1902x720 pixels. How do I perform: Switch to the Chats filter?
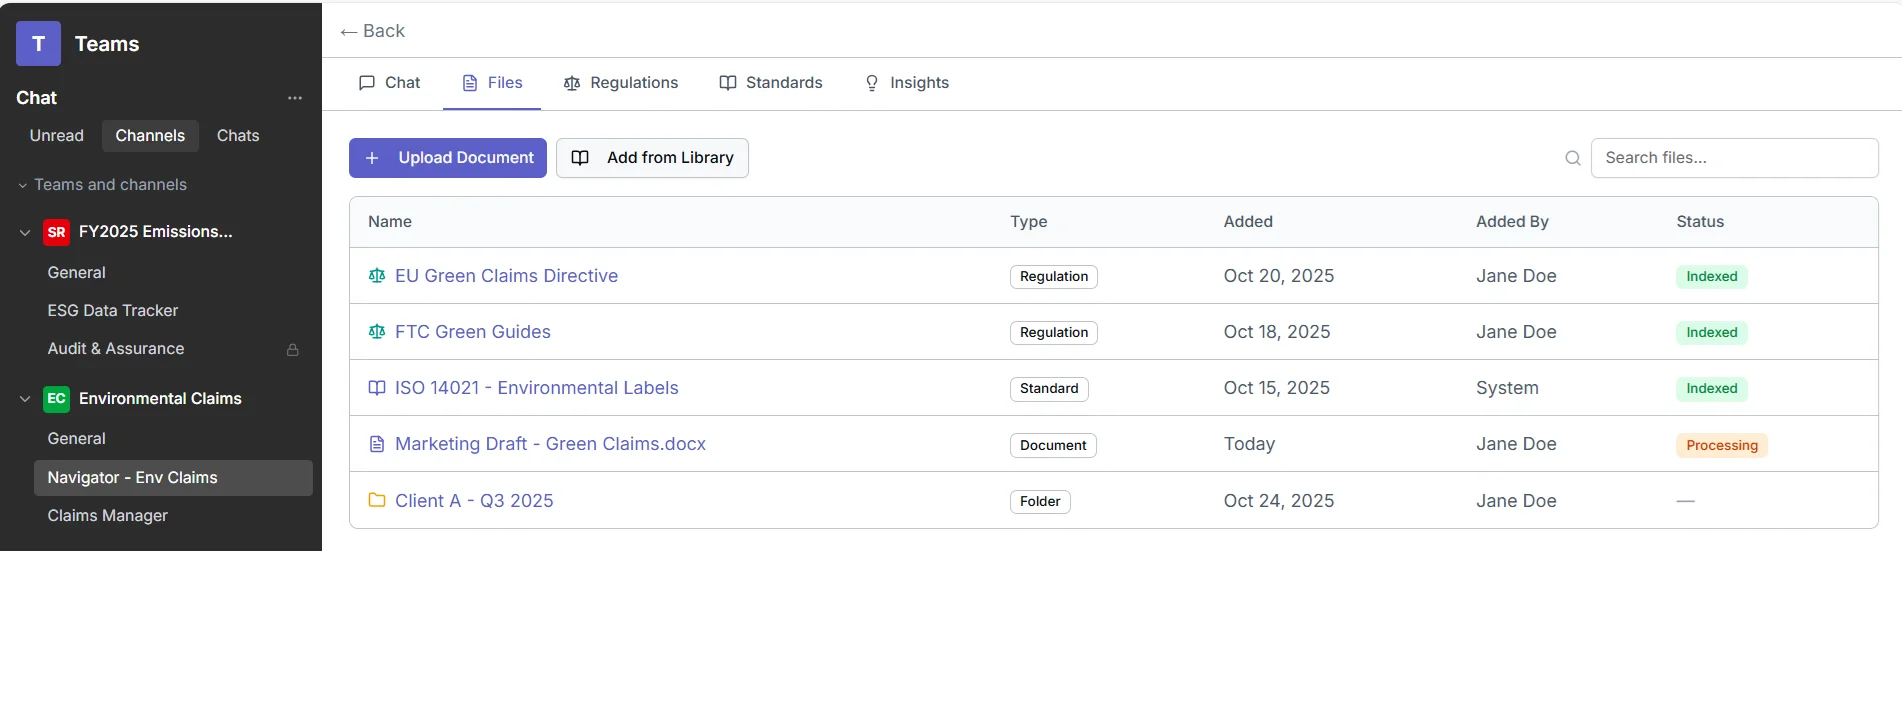238,136
